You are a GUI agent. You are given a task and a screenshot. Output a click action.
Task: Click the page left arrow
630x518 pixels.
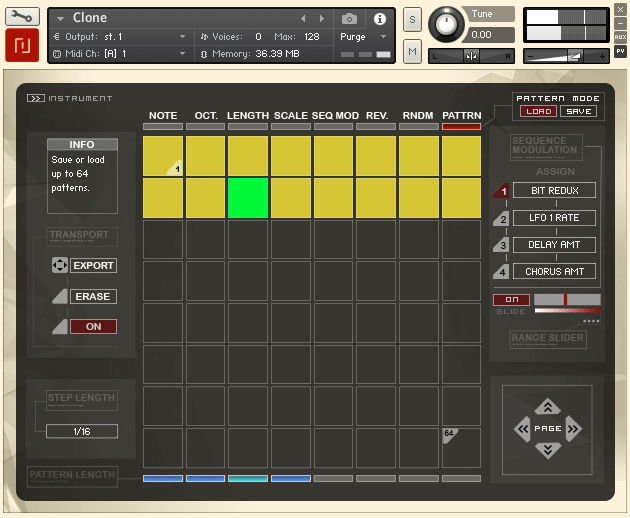(x=522, y=429)
